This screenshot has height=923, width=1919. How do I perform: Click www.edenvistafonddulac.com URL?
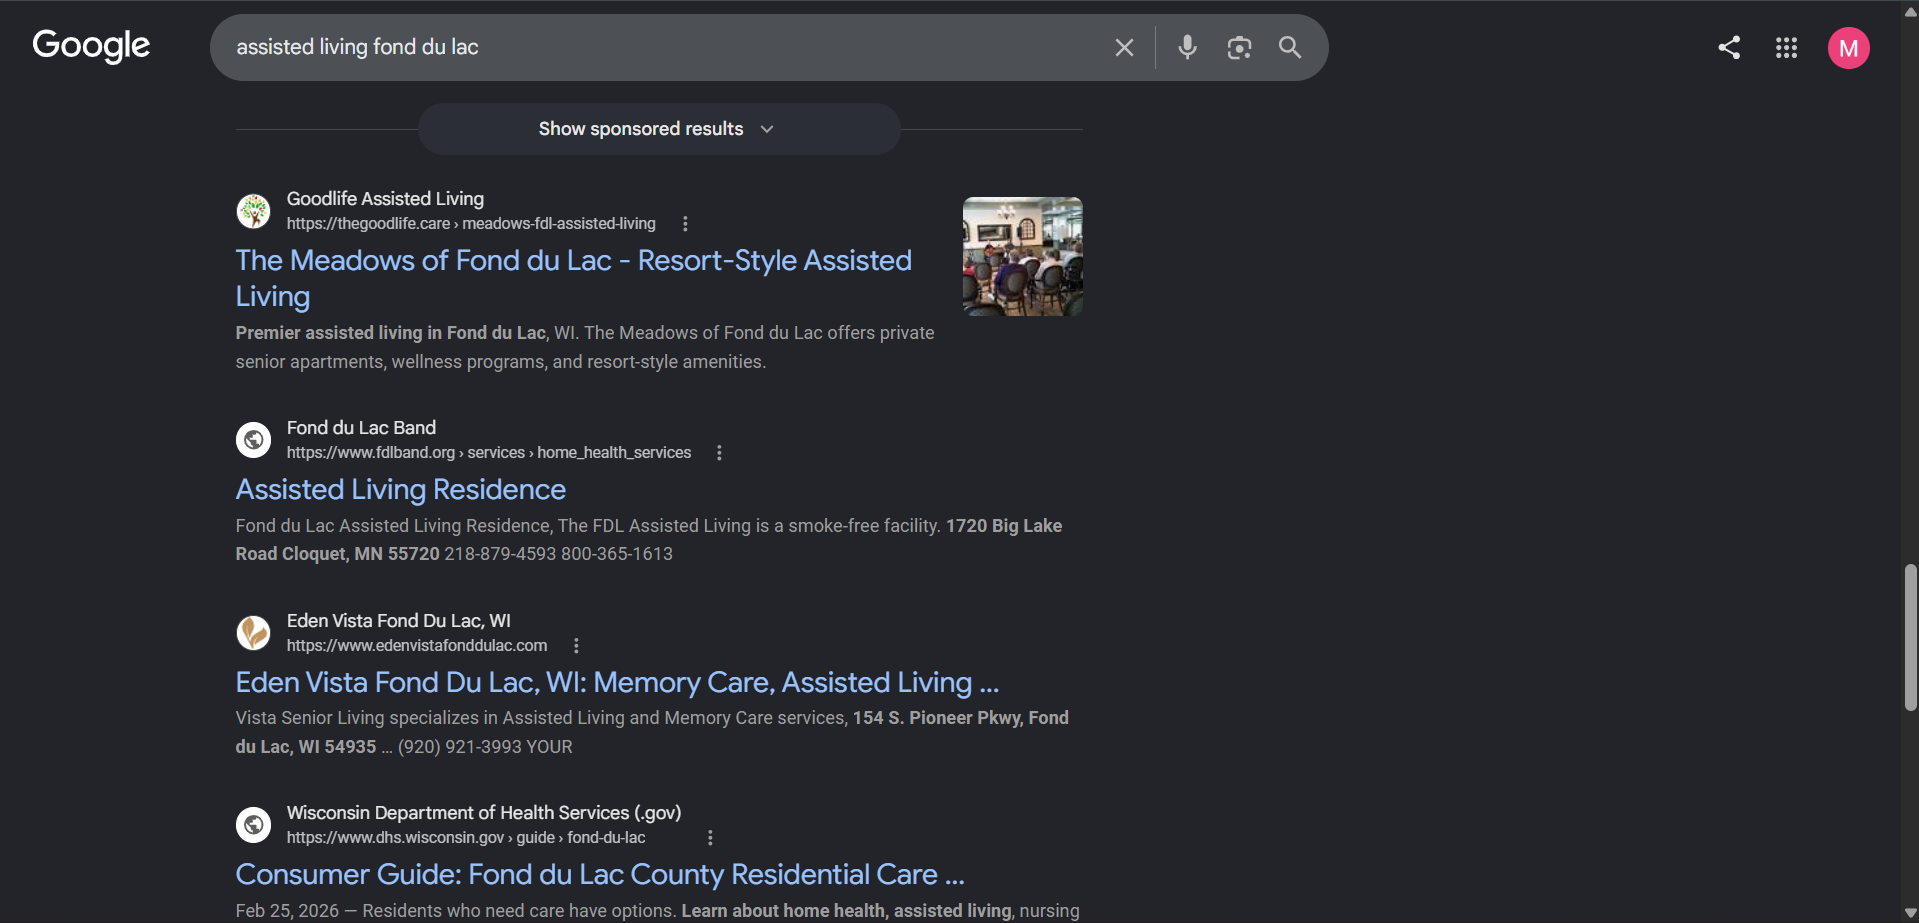[417, 646]
